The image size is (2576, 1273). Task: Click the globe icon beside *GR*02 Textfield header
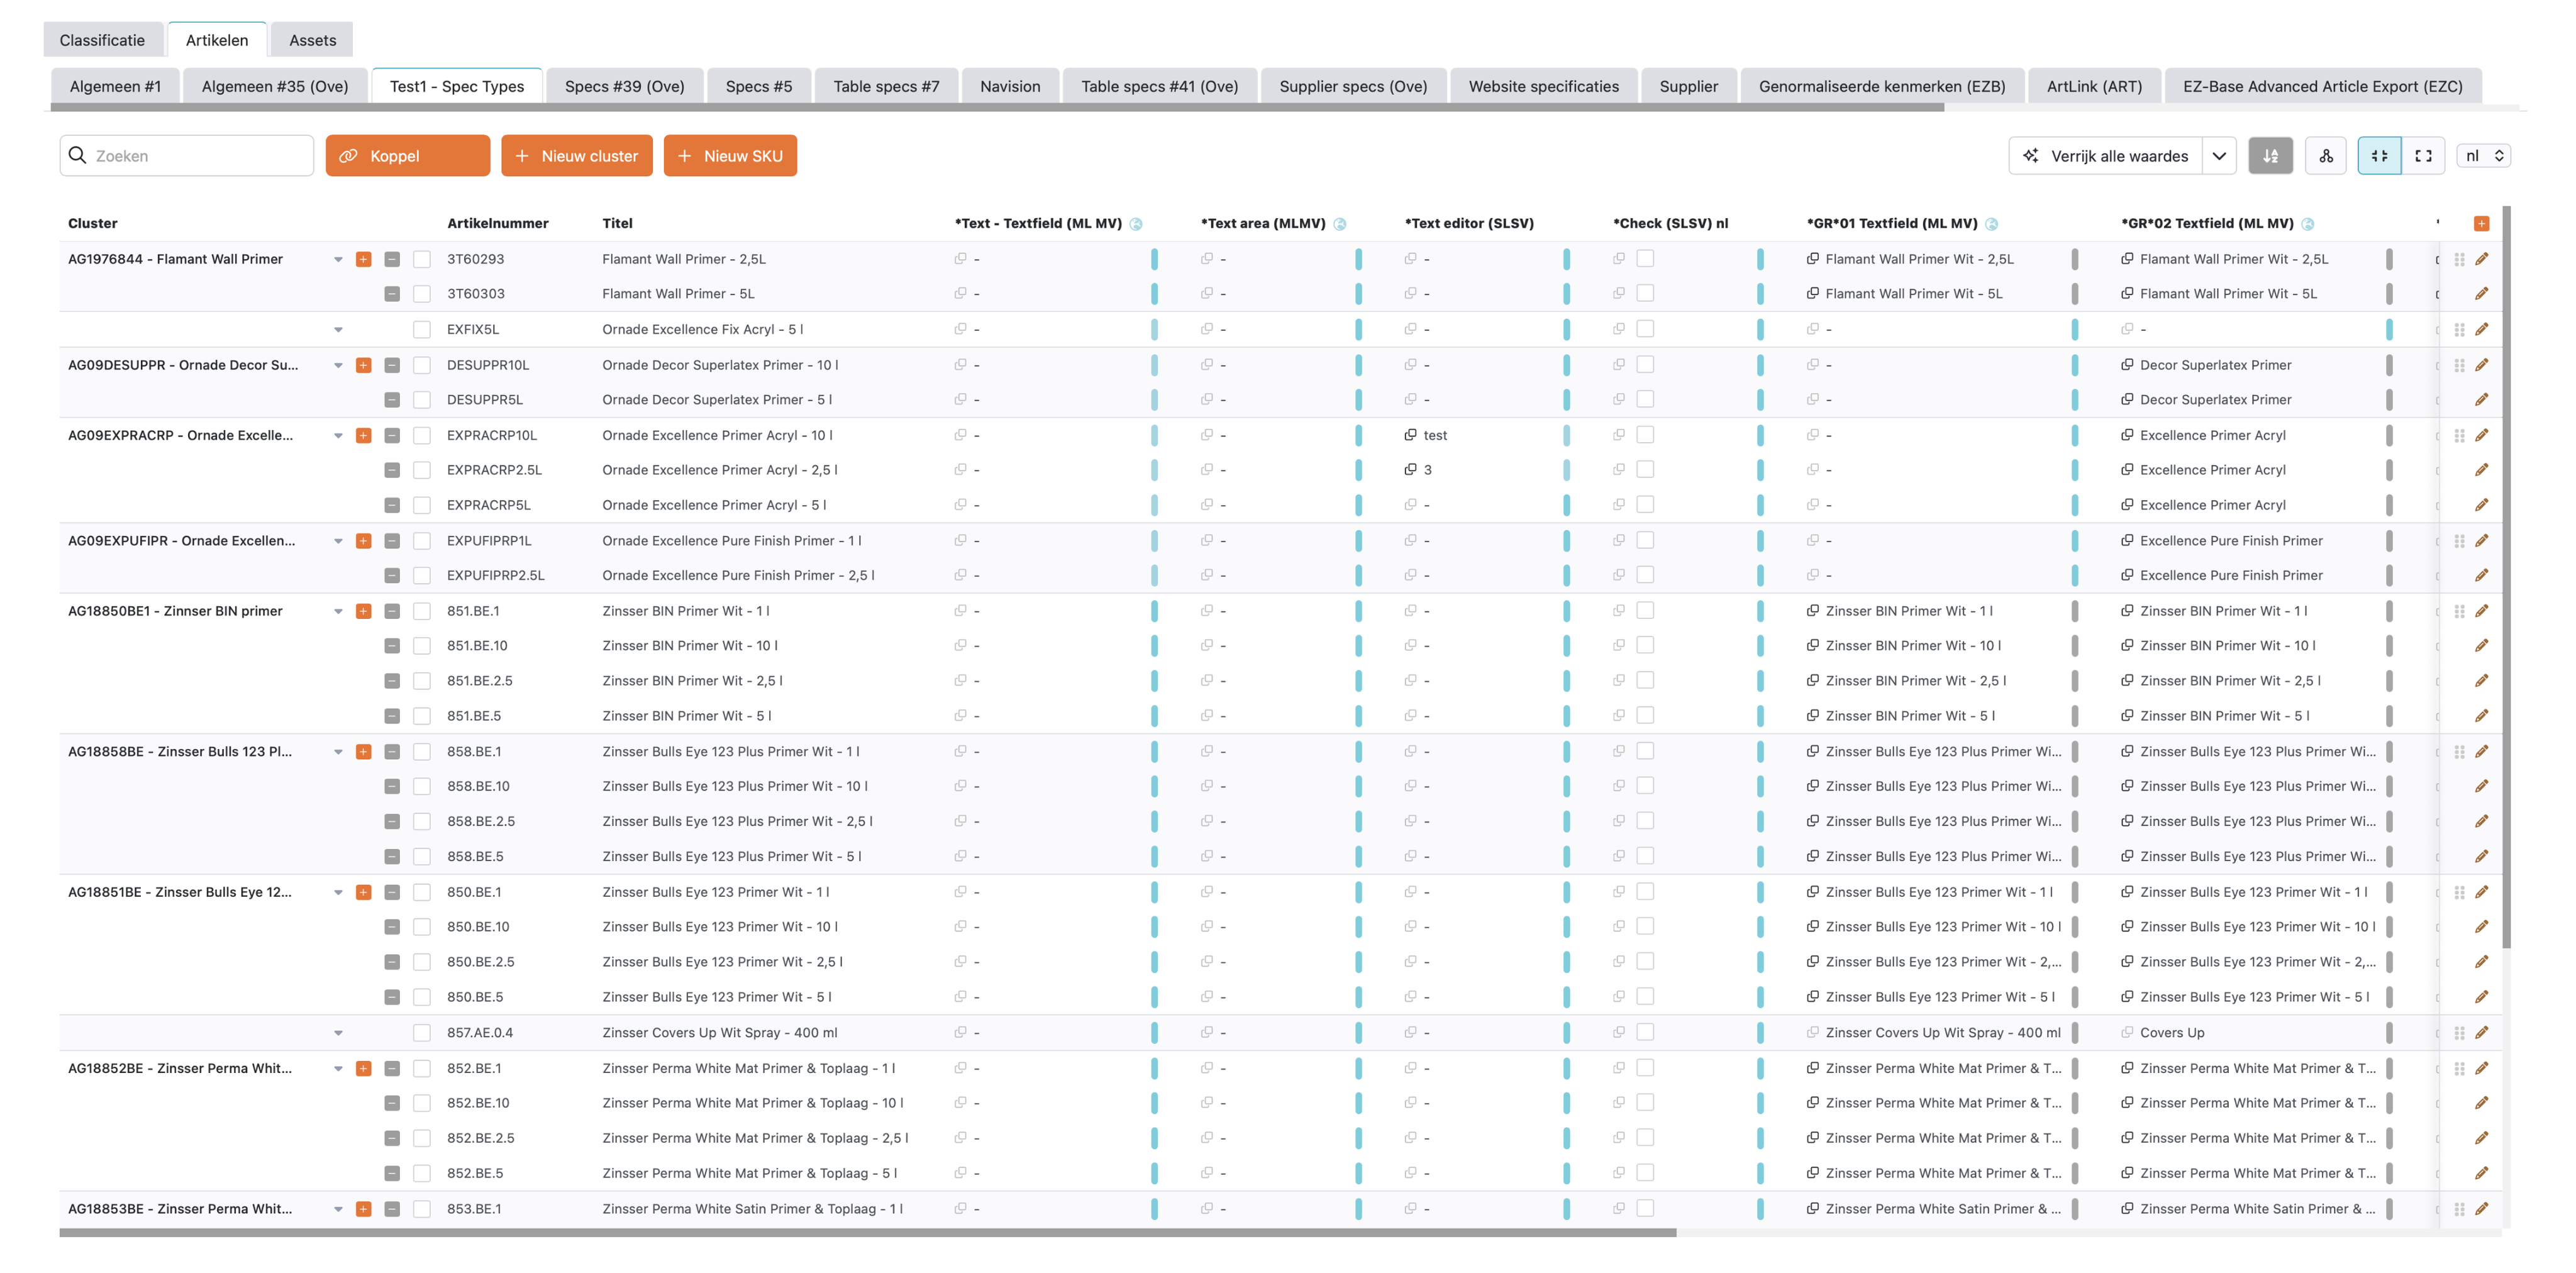click(2308, 224)
